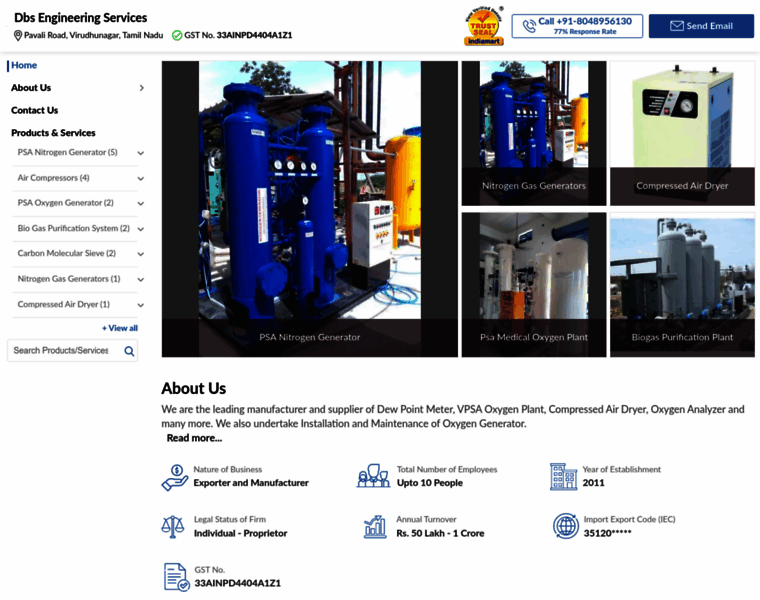760x600 pixels.
Task: Select Nitrogen Gas Generators (1) sidebar link
Action: (x=69, y=279)
